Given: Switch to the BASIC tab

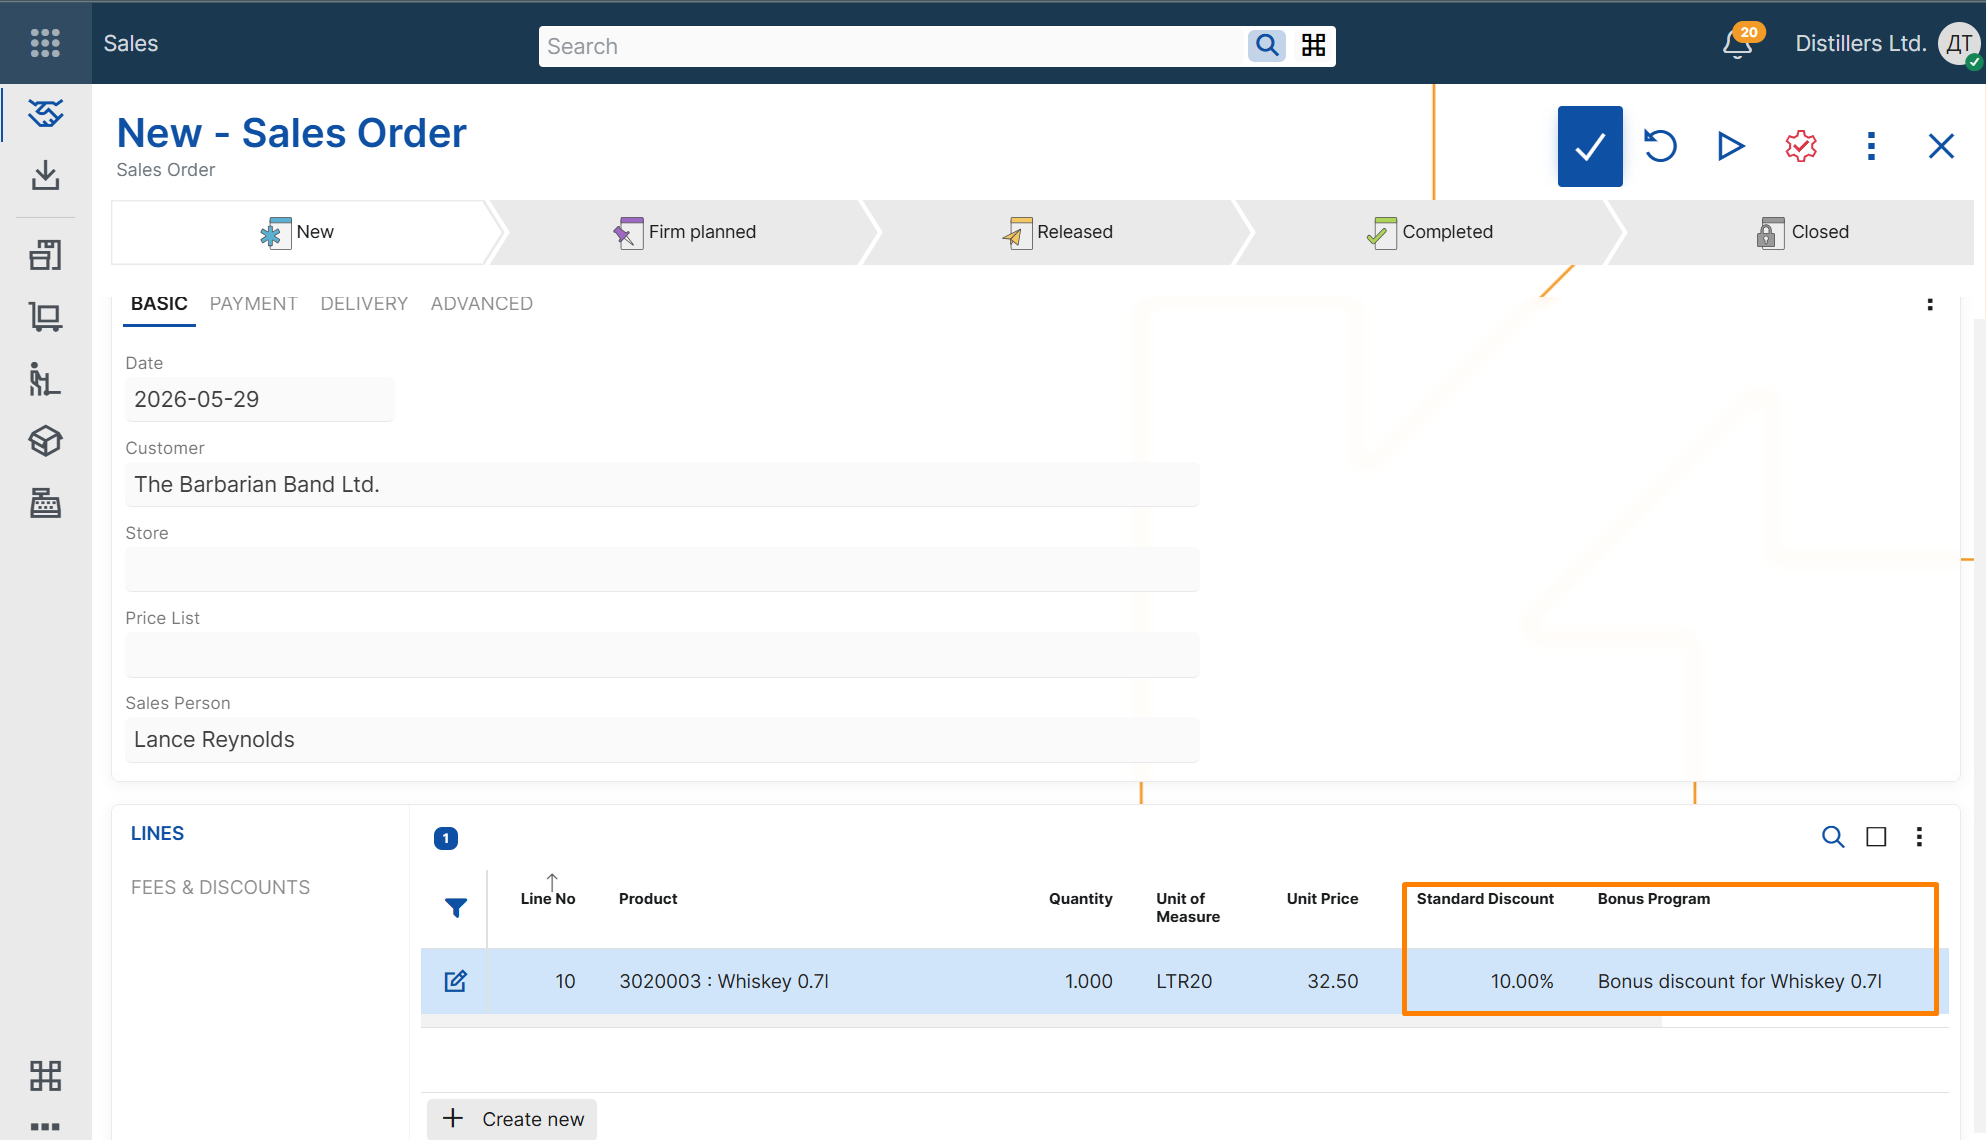Looking at the screenshot, I should click(159, 304).
